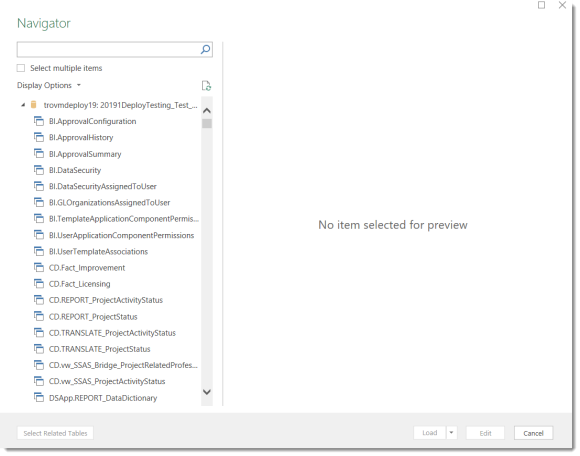Click the Cancel button
Screen dimensions: 580x456
coord(533,433)
